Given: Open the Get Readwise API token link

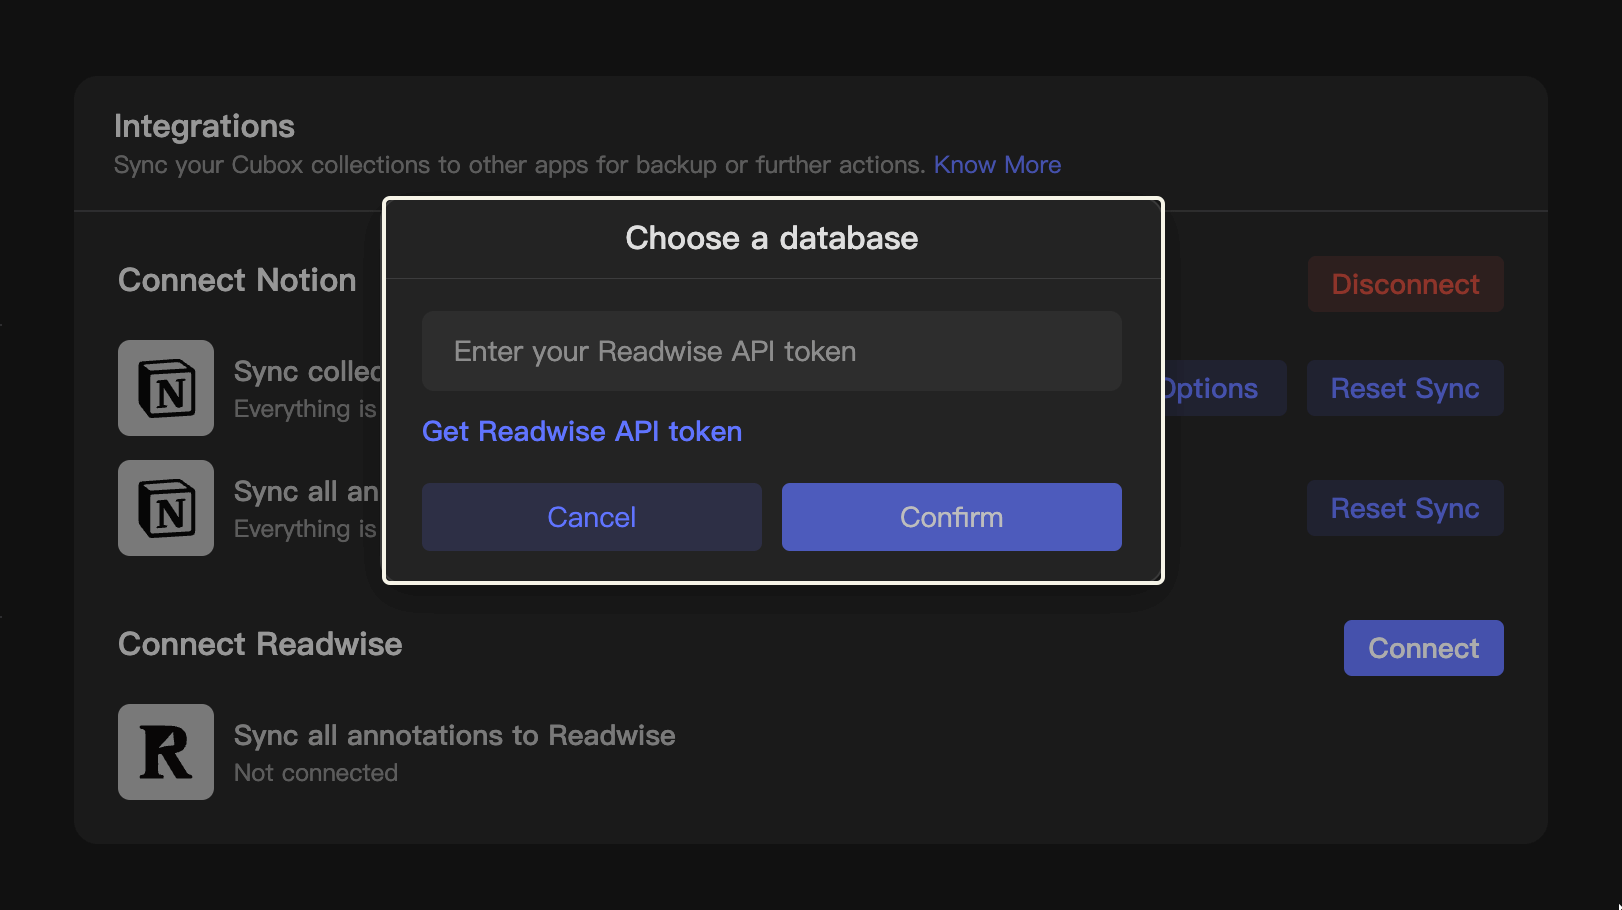Looking at the screenshot, I should point(582,431).
